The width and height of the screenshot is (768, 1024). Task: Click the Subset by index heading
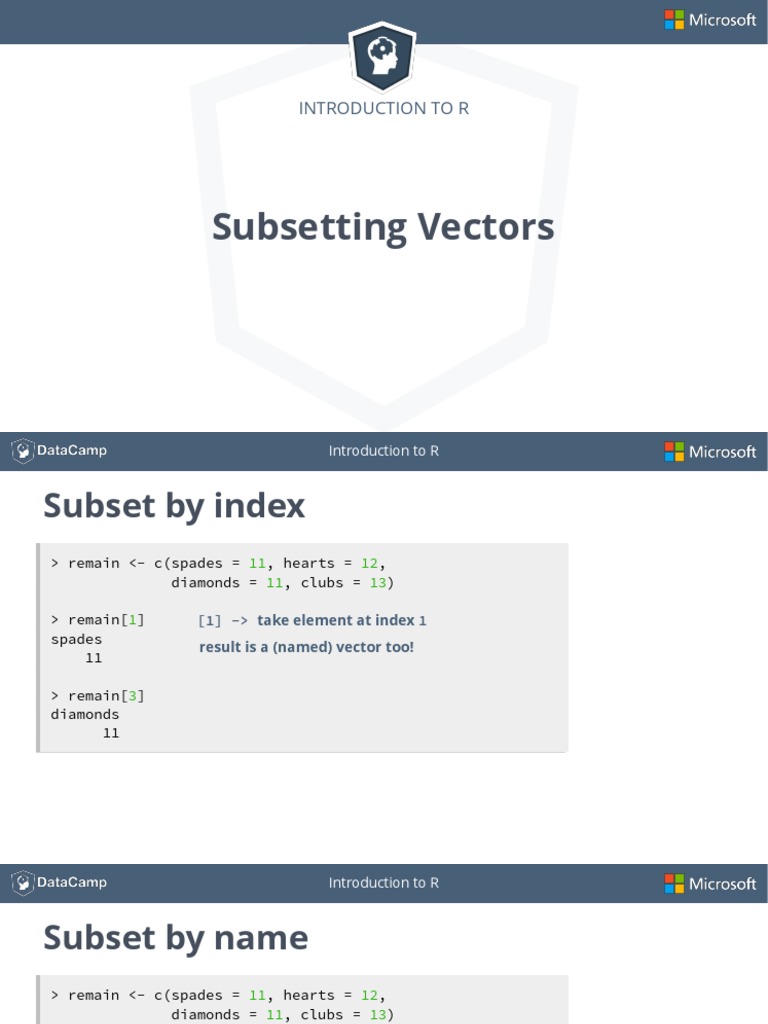coord(174,506)
